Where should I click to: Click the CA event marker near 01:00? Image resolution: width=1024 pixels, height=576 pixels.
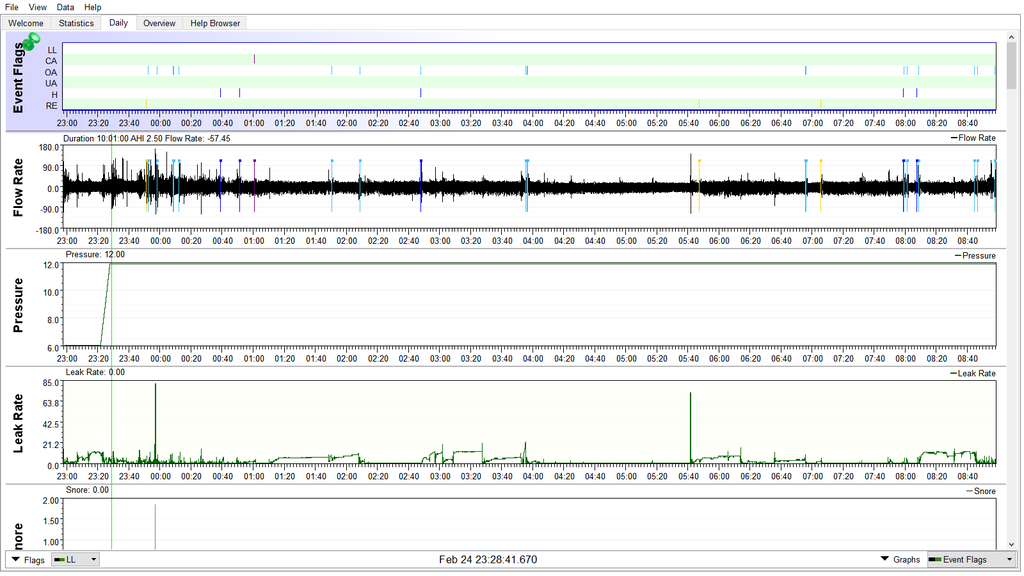(x=255, y=59)
